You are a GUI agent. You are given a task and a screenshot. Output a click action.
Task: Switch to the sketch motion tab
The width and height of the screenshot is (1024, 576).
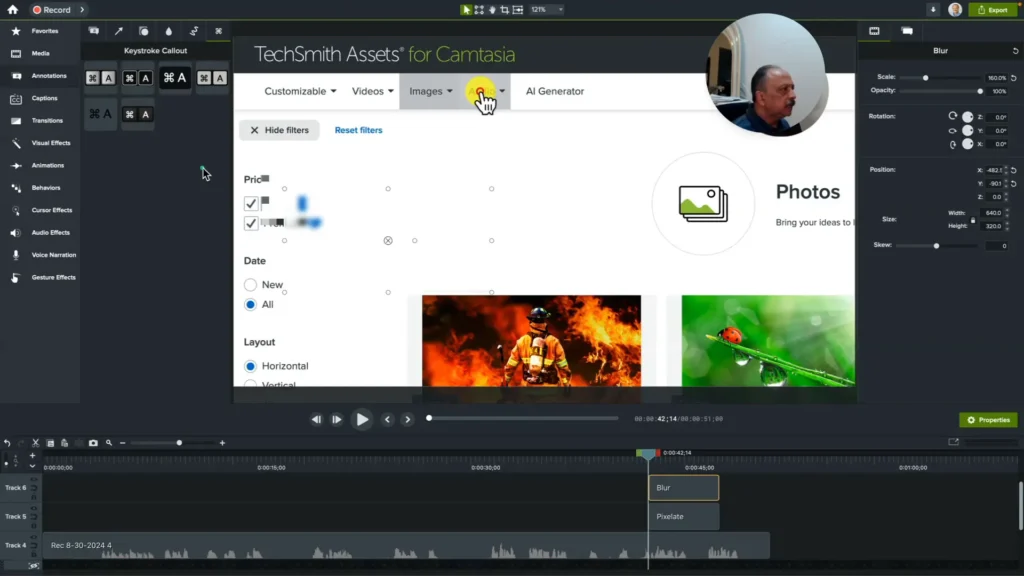[194, 31]
